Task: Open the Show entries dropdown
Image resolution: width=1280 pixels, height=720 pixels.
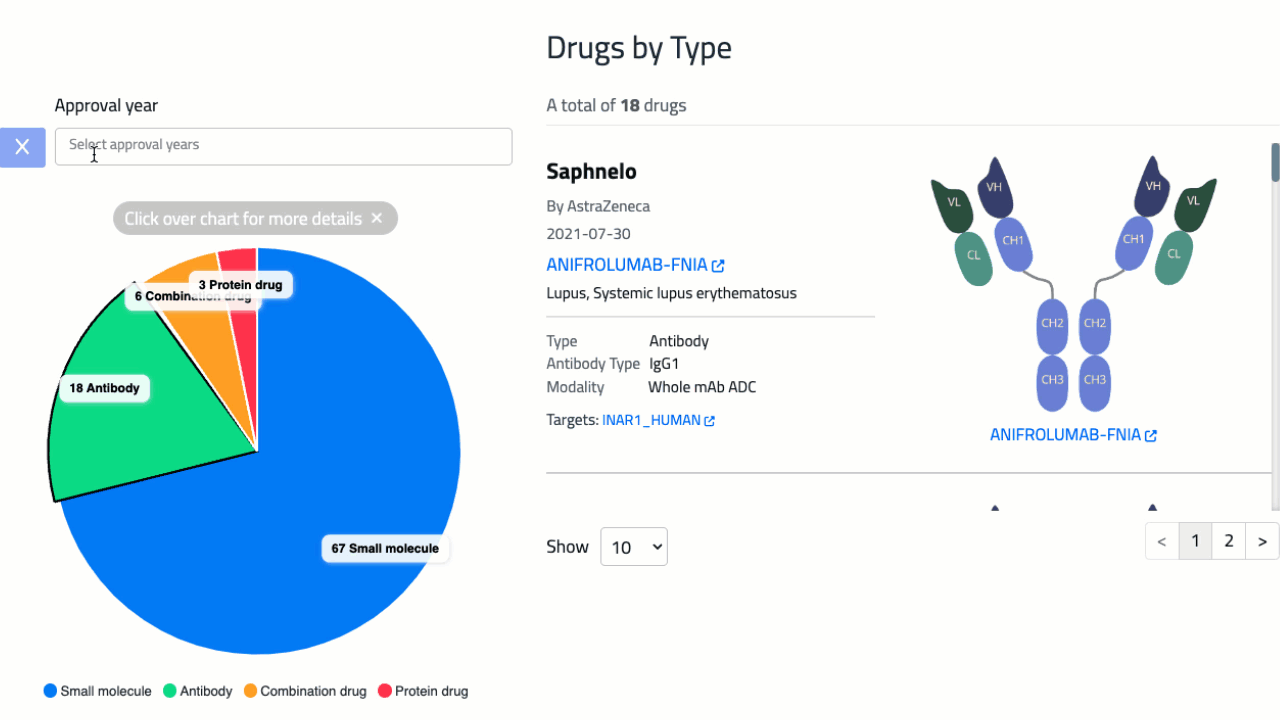Action: click(633, 546)
